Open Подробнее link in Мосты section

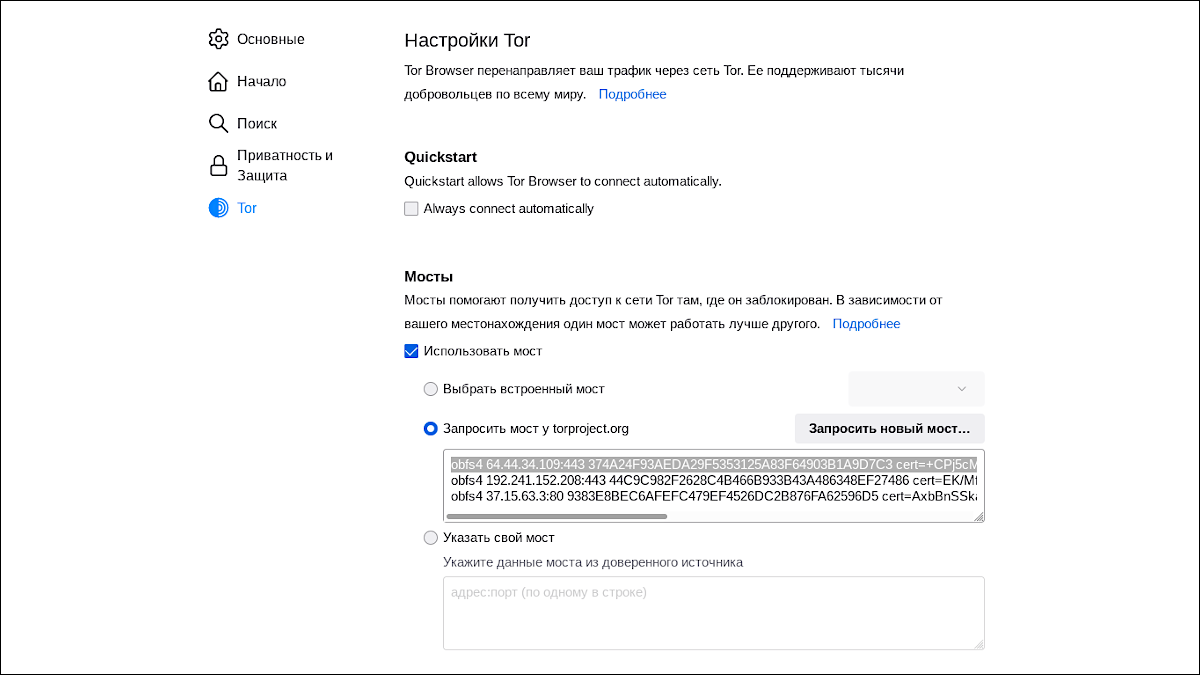click(x=866, y=324)
